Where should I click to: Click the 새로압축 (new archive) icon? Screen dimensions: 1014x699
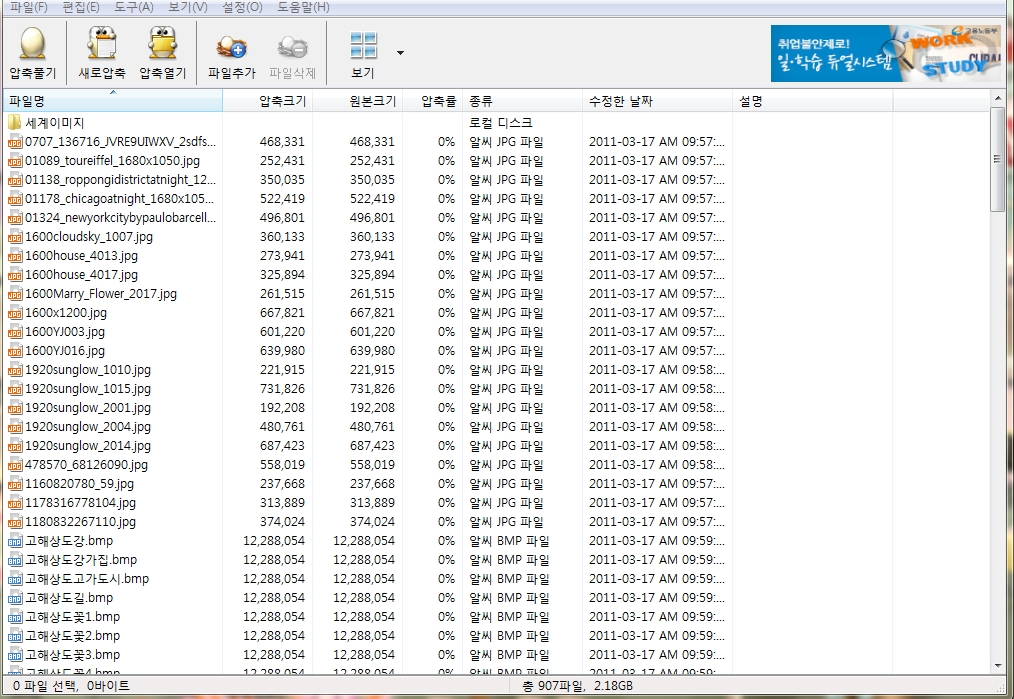point(102,45)
